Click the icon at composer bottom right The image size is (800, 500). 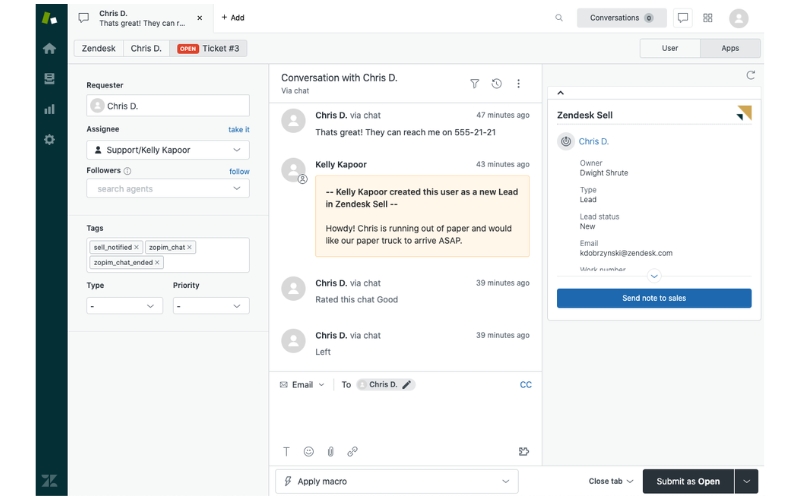coord(524,452)
